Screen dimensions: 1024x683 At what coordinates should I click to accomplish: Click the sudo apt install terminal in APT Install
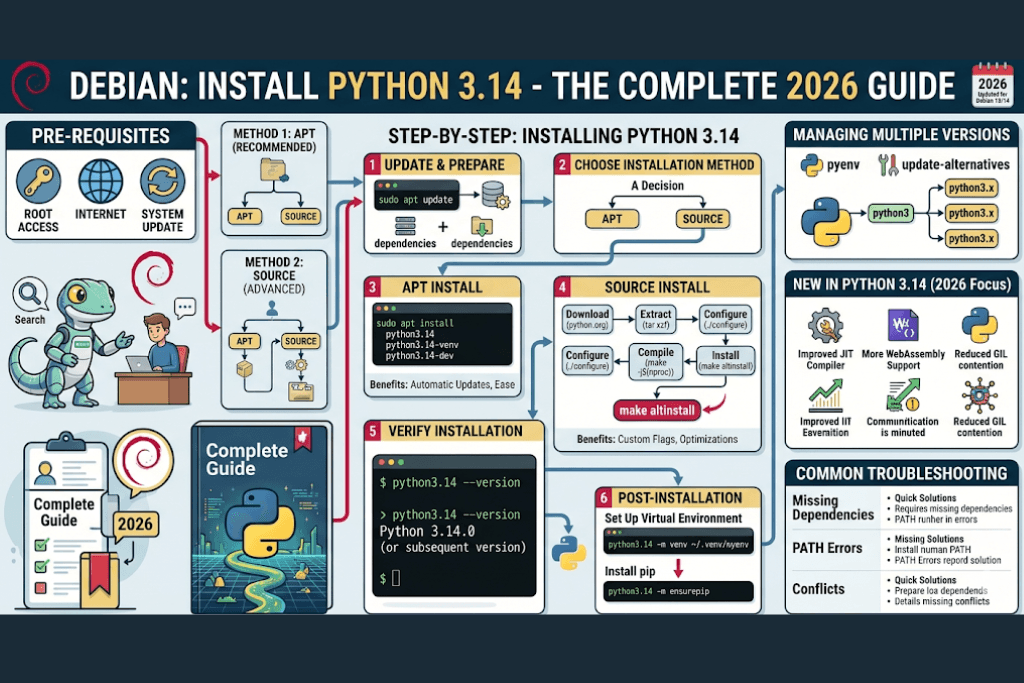[442, 334]
